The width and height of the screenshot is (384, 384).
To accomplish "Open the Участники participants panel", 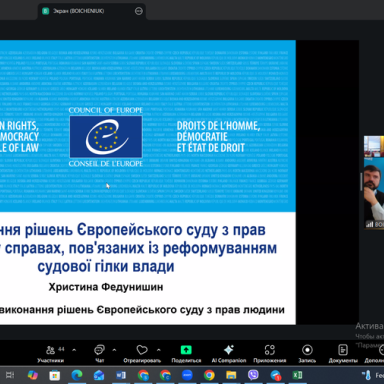I will (51, 353).
